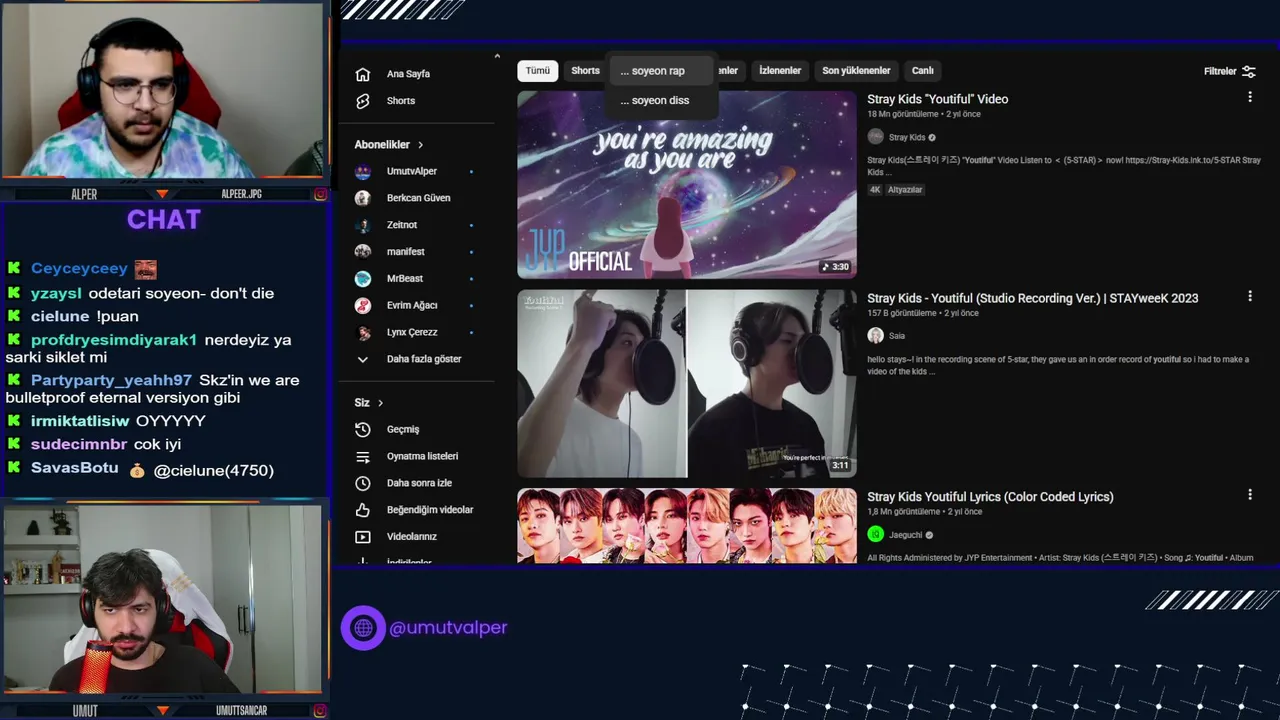Open options menu for Color Coded Lyrics video
Image resolution: width=1280 pixels, height=720 pixels.
pos(1249,494)
